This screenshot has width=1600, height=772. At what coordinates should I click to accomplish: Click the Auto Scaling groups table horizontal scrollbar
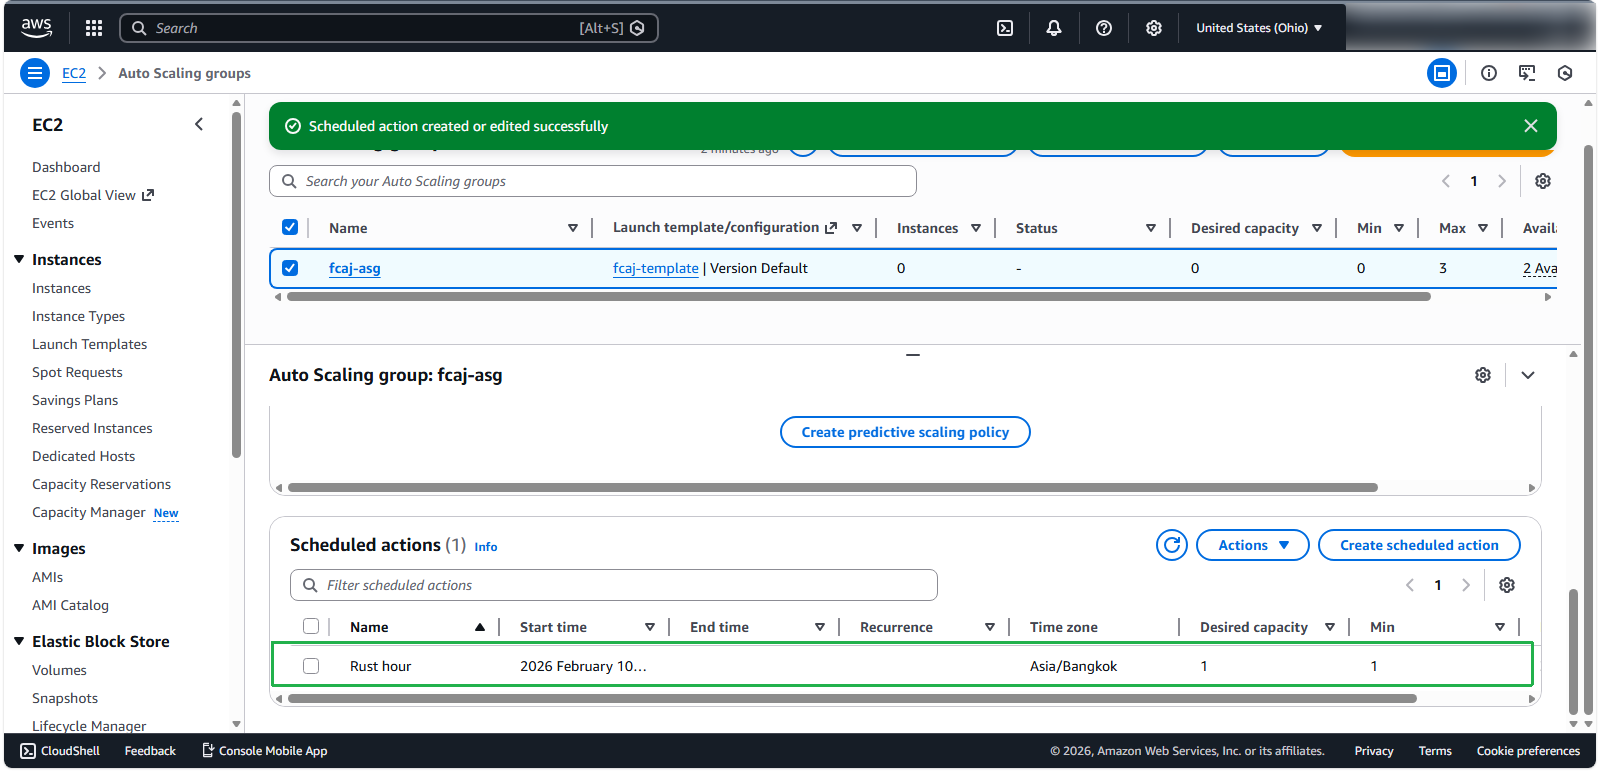click(859, 297)
